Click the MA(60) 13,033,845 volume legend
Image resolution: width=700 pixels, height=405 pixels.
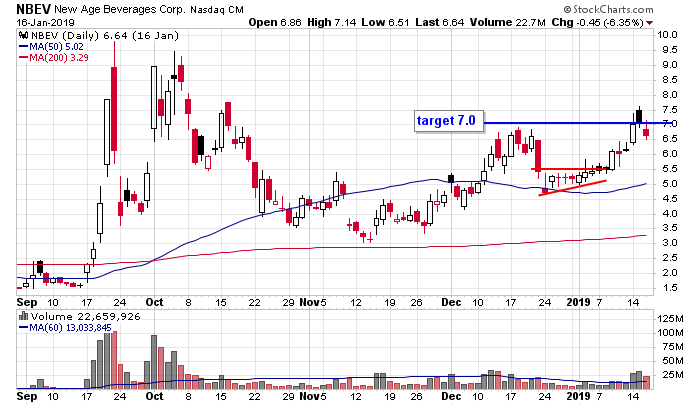pyautogui.click(x=65, y=328)
